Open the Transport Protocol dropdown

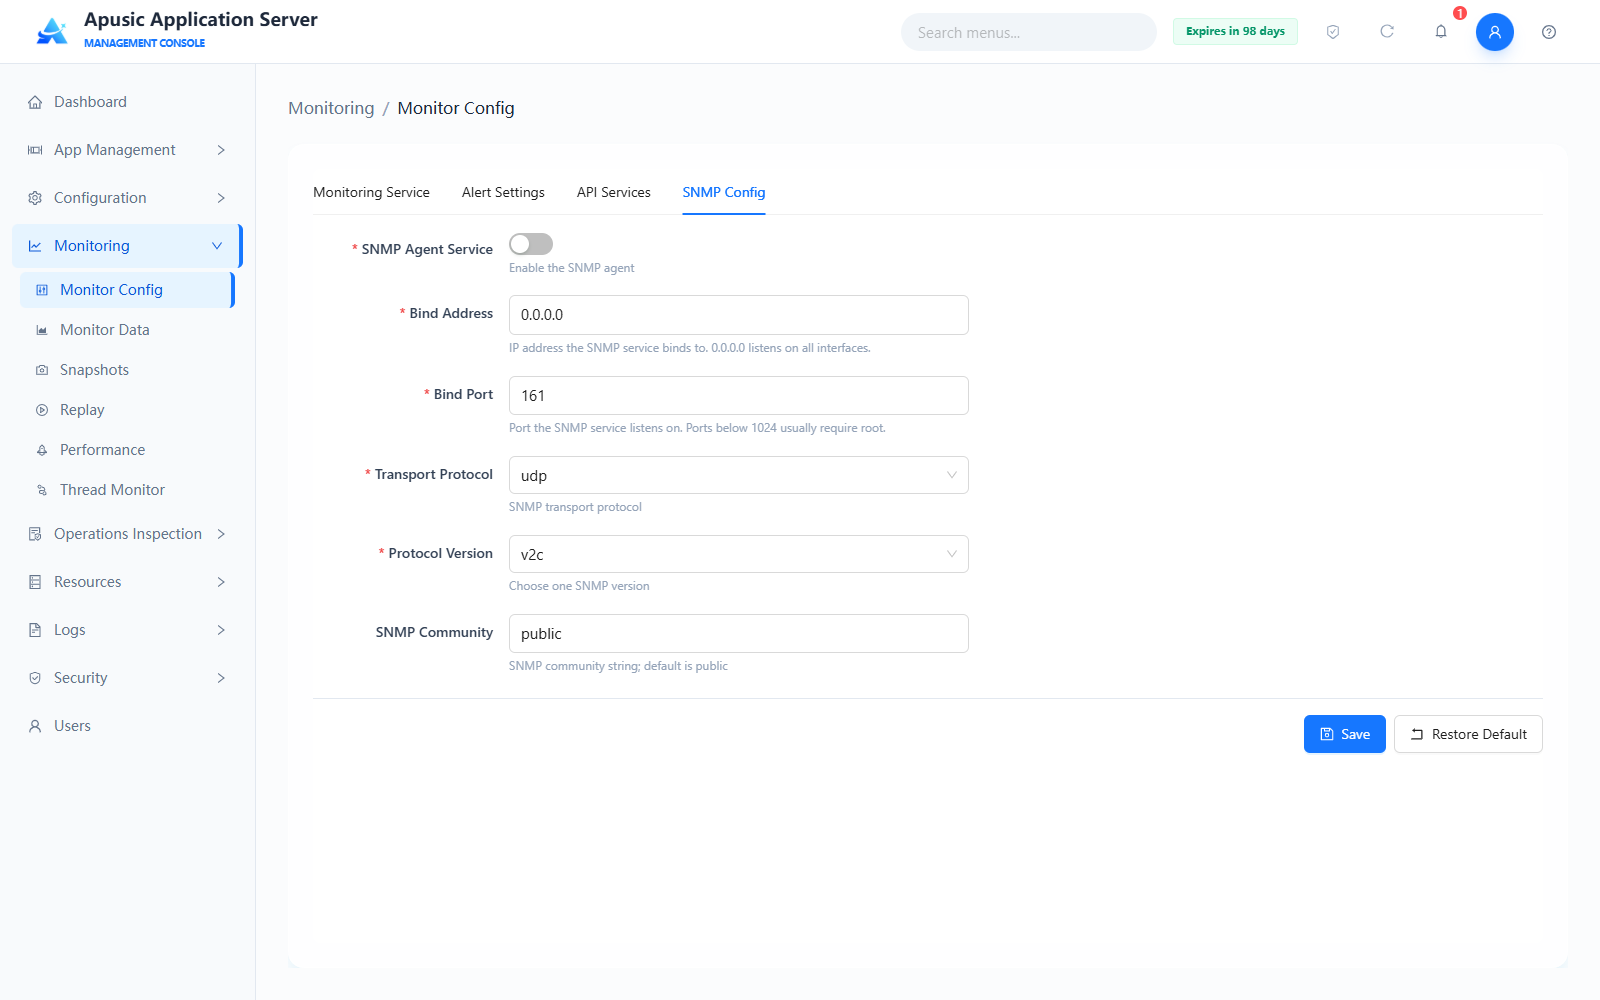coord(739,475)
